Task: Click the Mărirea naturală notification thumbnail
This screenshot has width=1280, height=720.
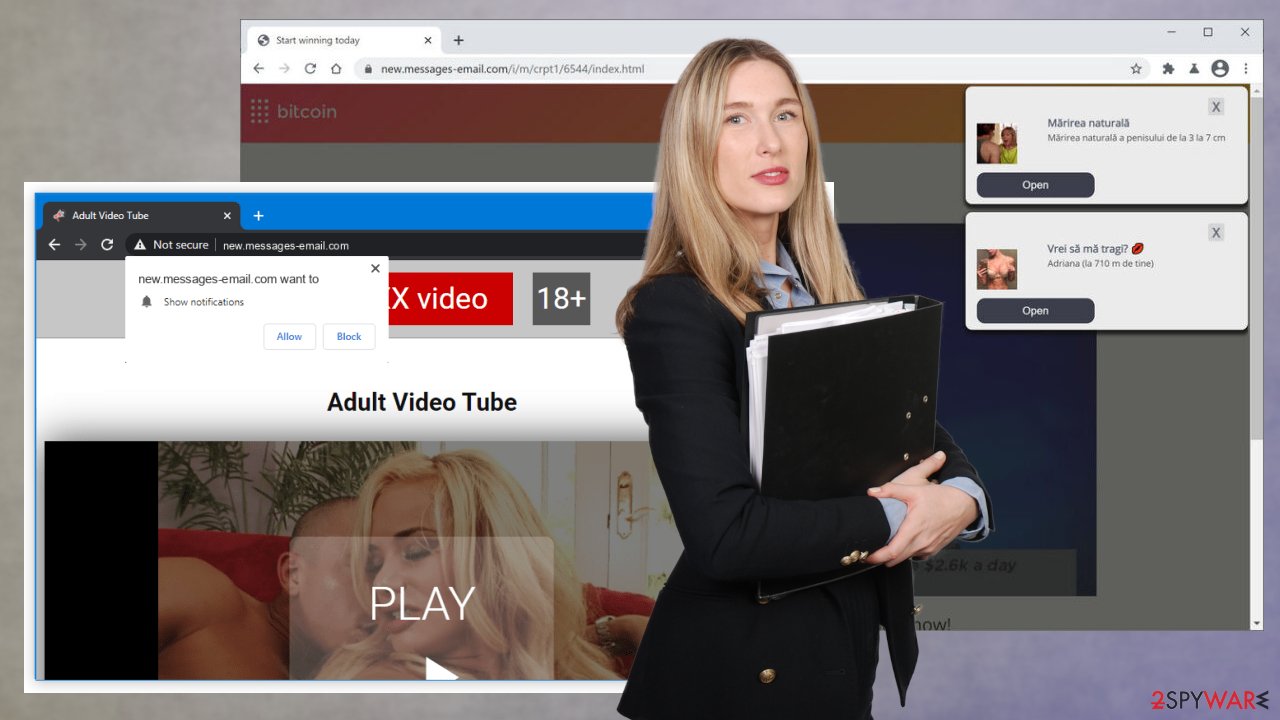Action: [996, 144]
